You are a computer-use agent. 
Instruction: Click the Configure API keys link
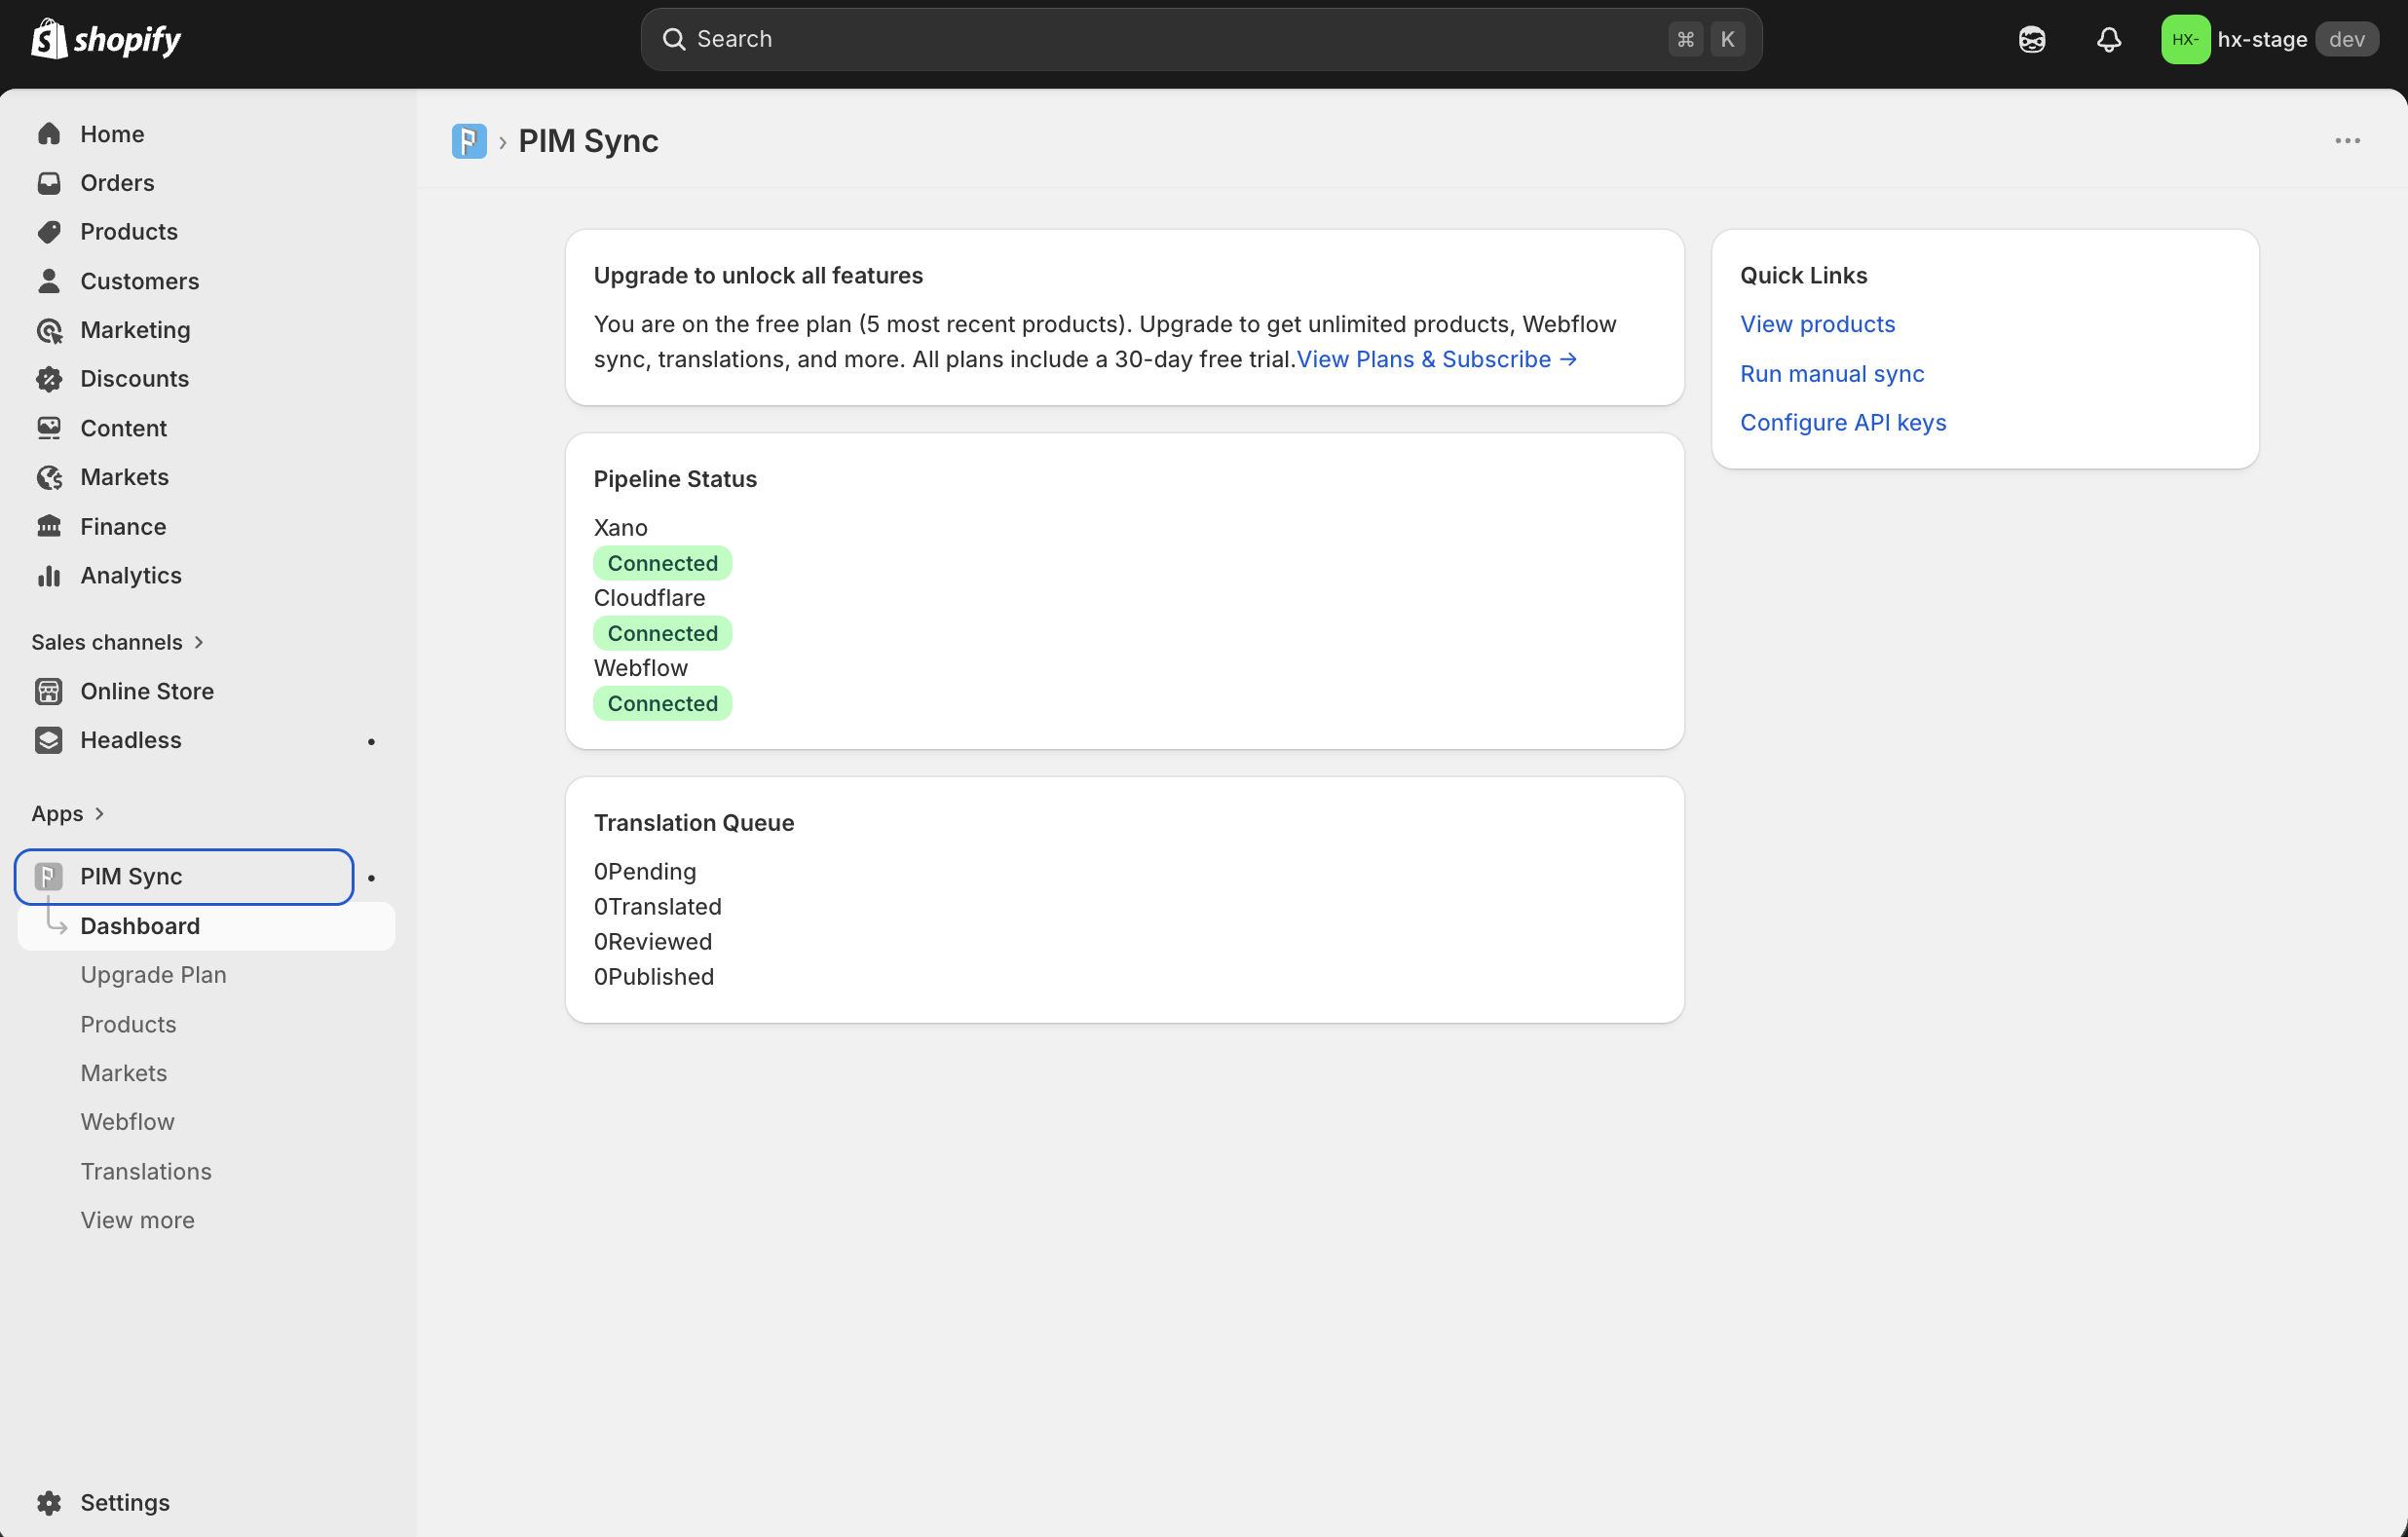pyautogui.click(x=1843, y=423)
